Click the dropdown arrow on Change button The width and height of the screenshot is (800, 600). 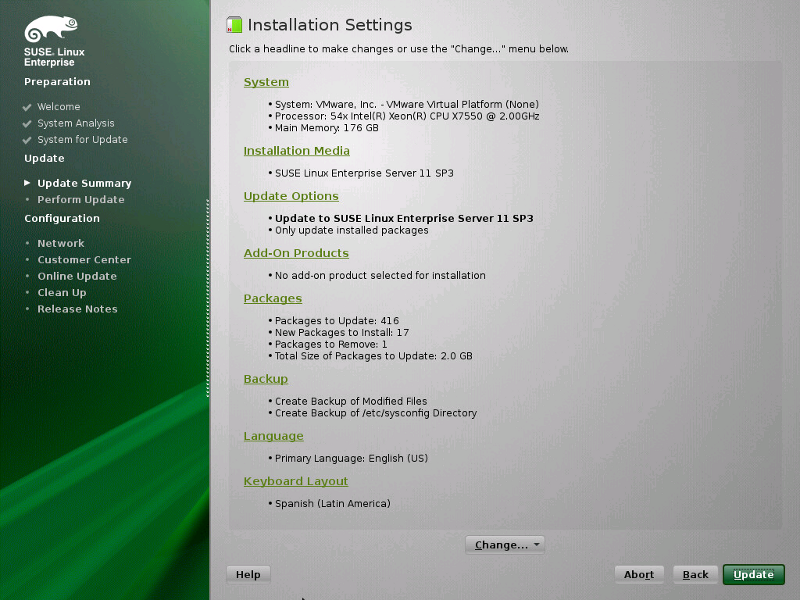(x=536, y=544)
